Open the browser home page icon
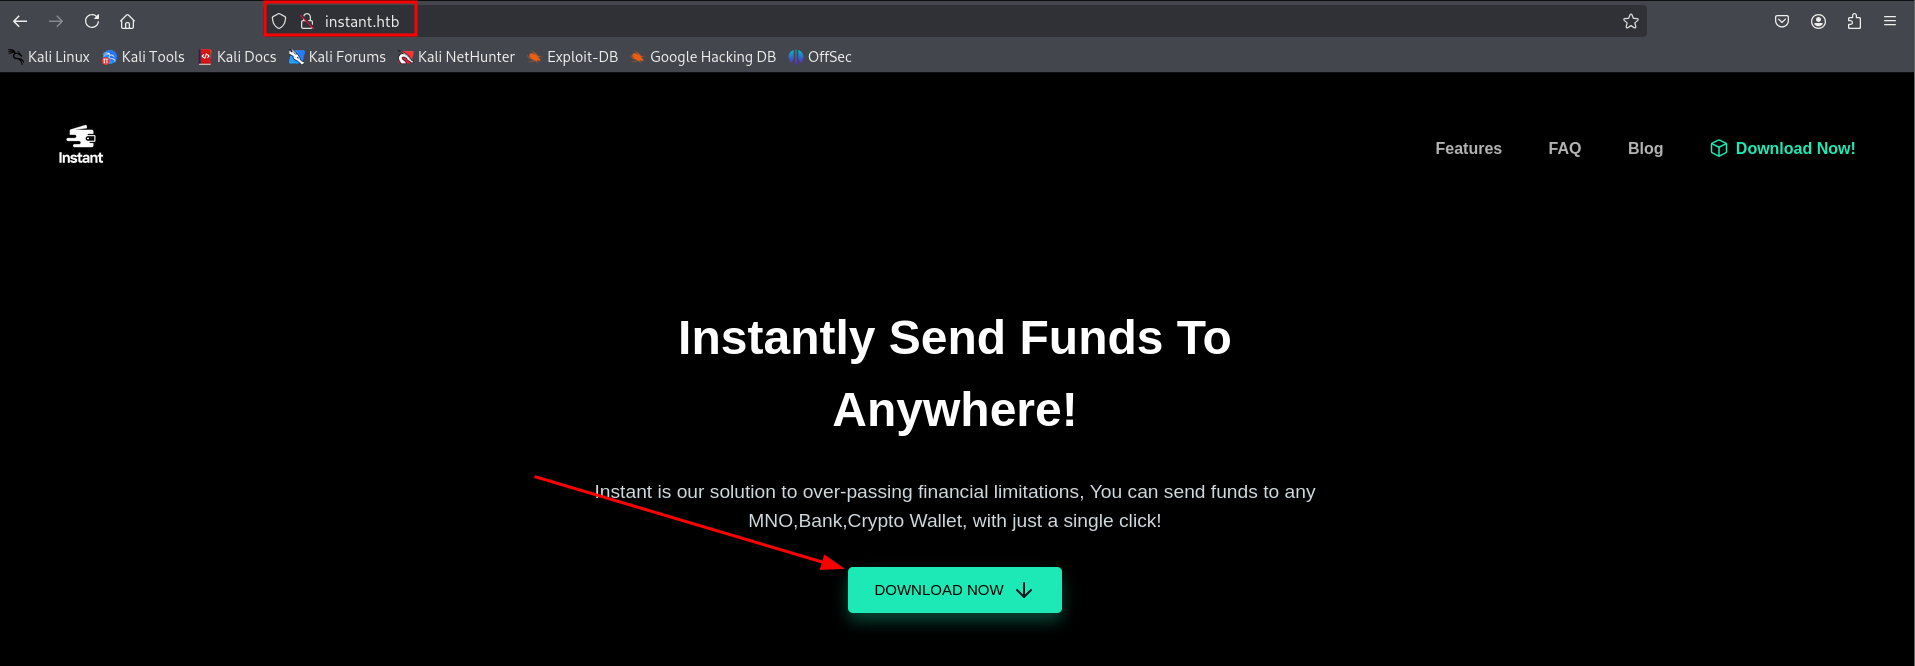The height and width of the screenshot is (666, 1915). pos(127,21)
